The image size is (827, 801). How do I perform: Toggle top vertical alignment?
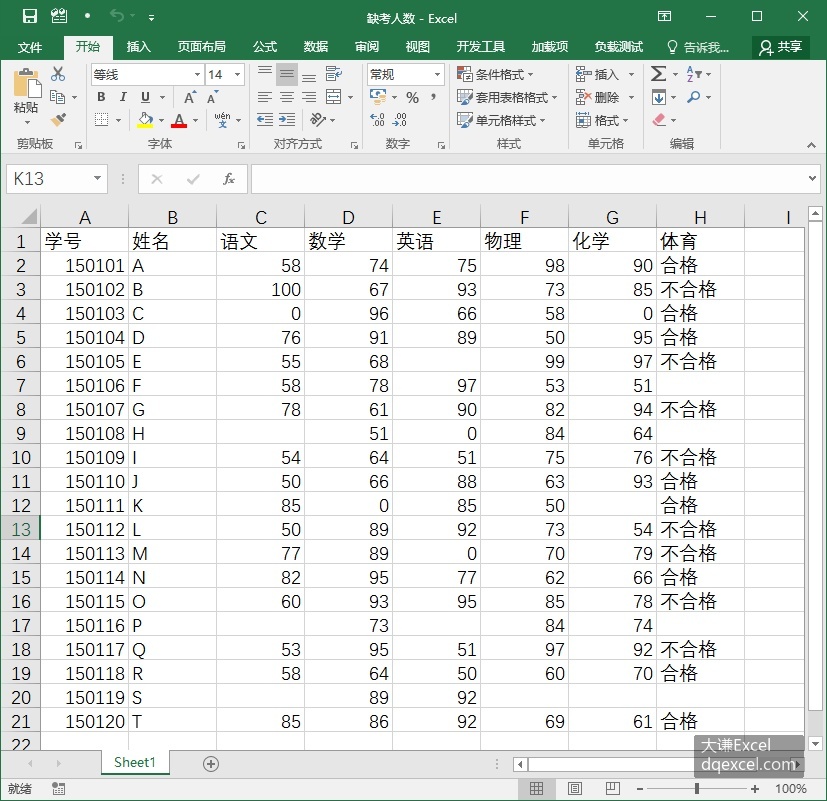click(265, 74)
